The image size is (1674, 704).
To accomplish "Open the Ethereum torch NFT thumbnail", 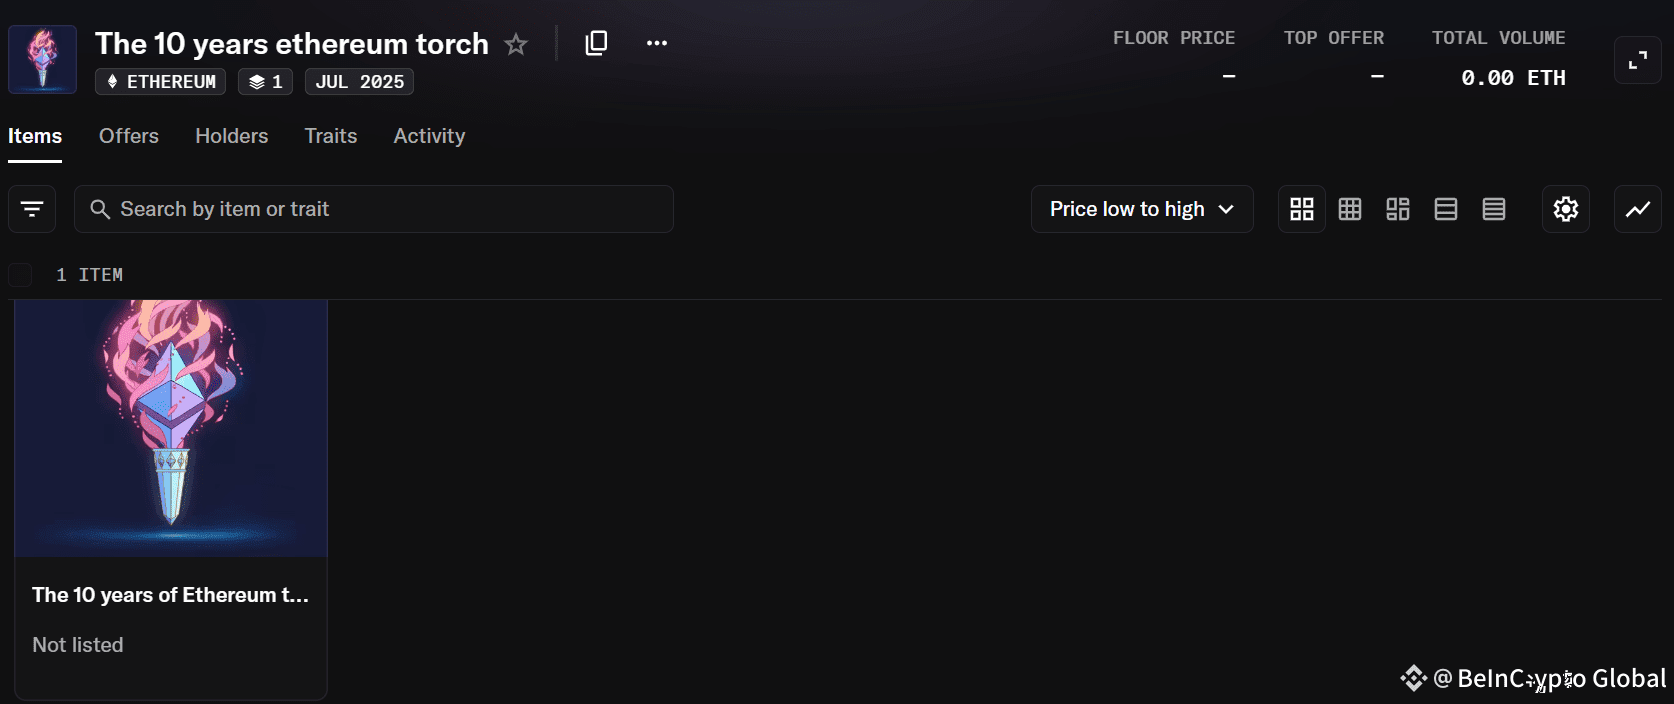I will coord(171,428).
